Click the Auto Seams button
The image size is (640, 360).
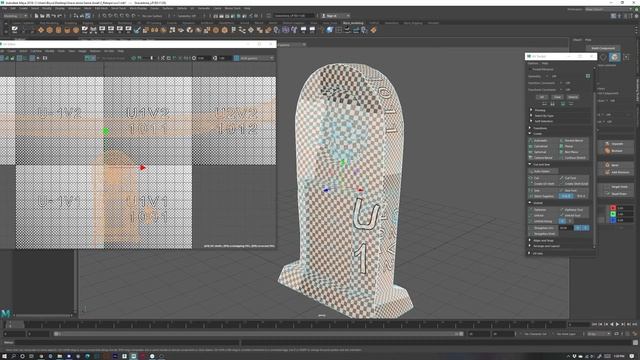544,171
